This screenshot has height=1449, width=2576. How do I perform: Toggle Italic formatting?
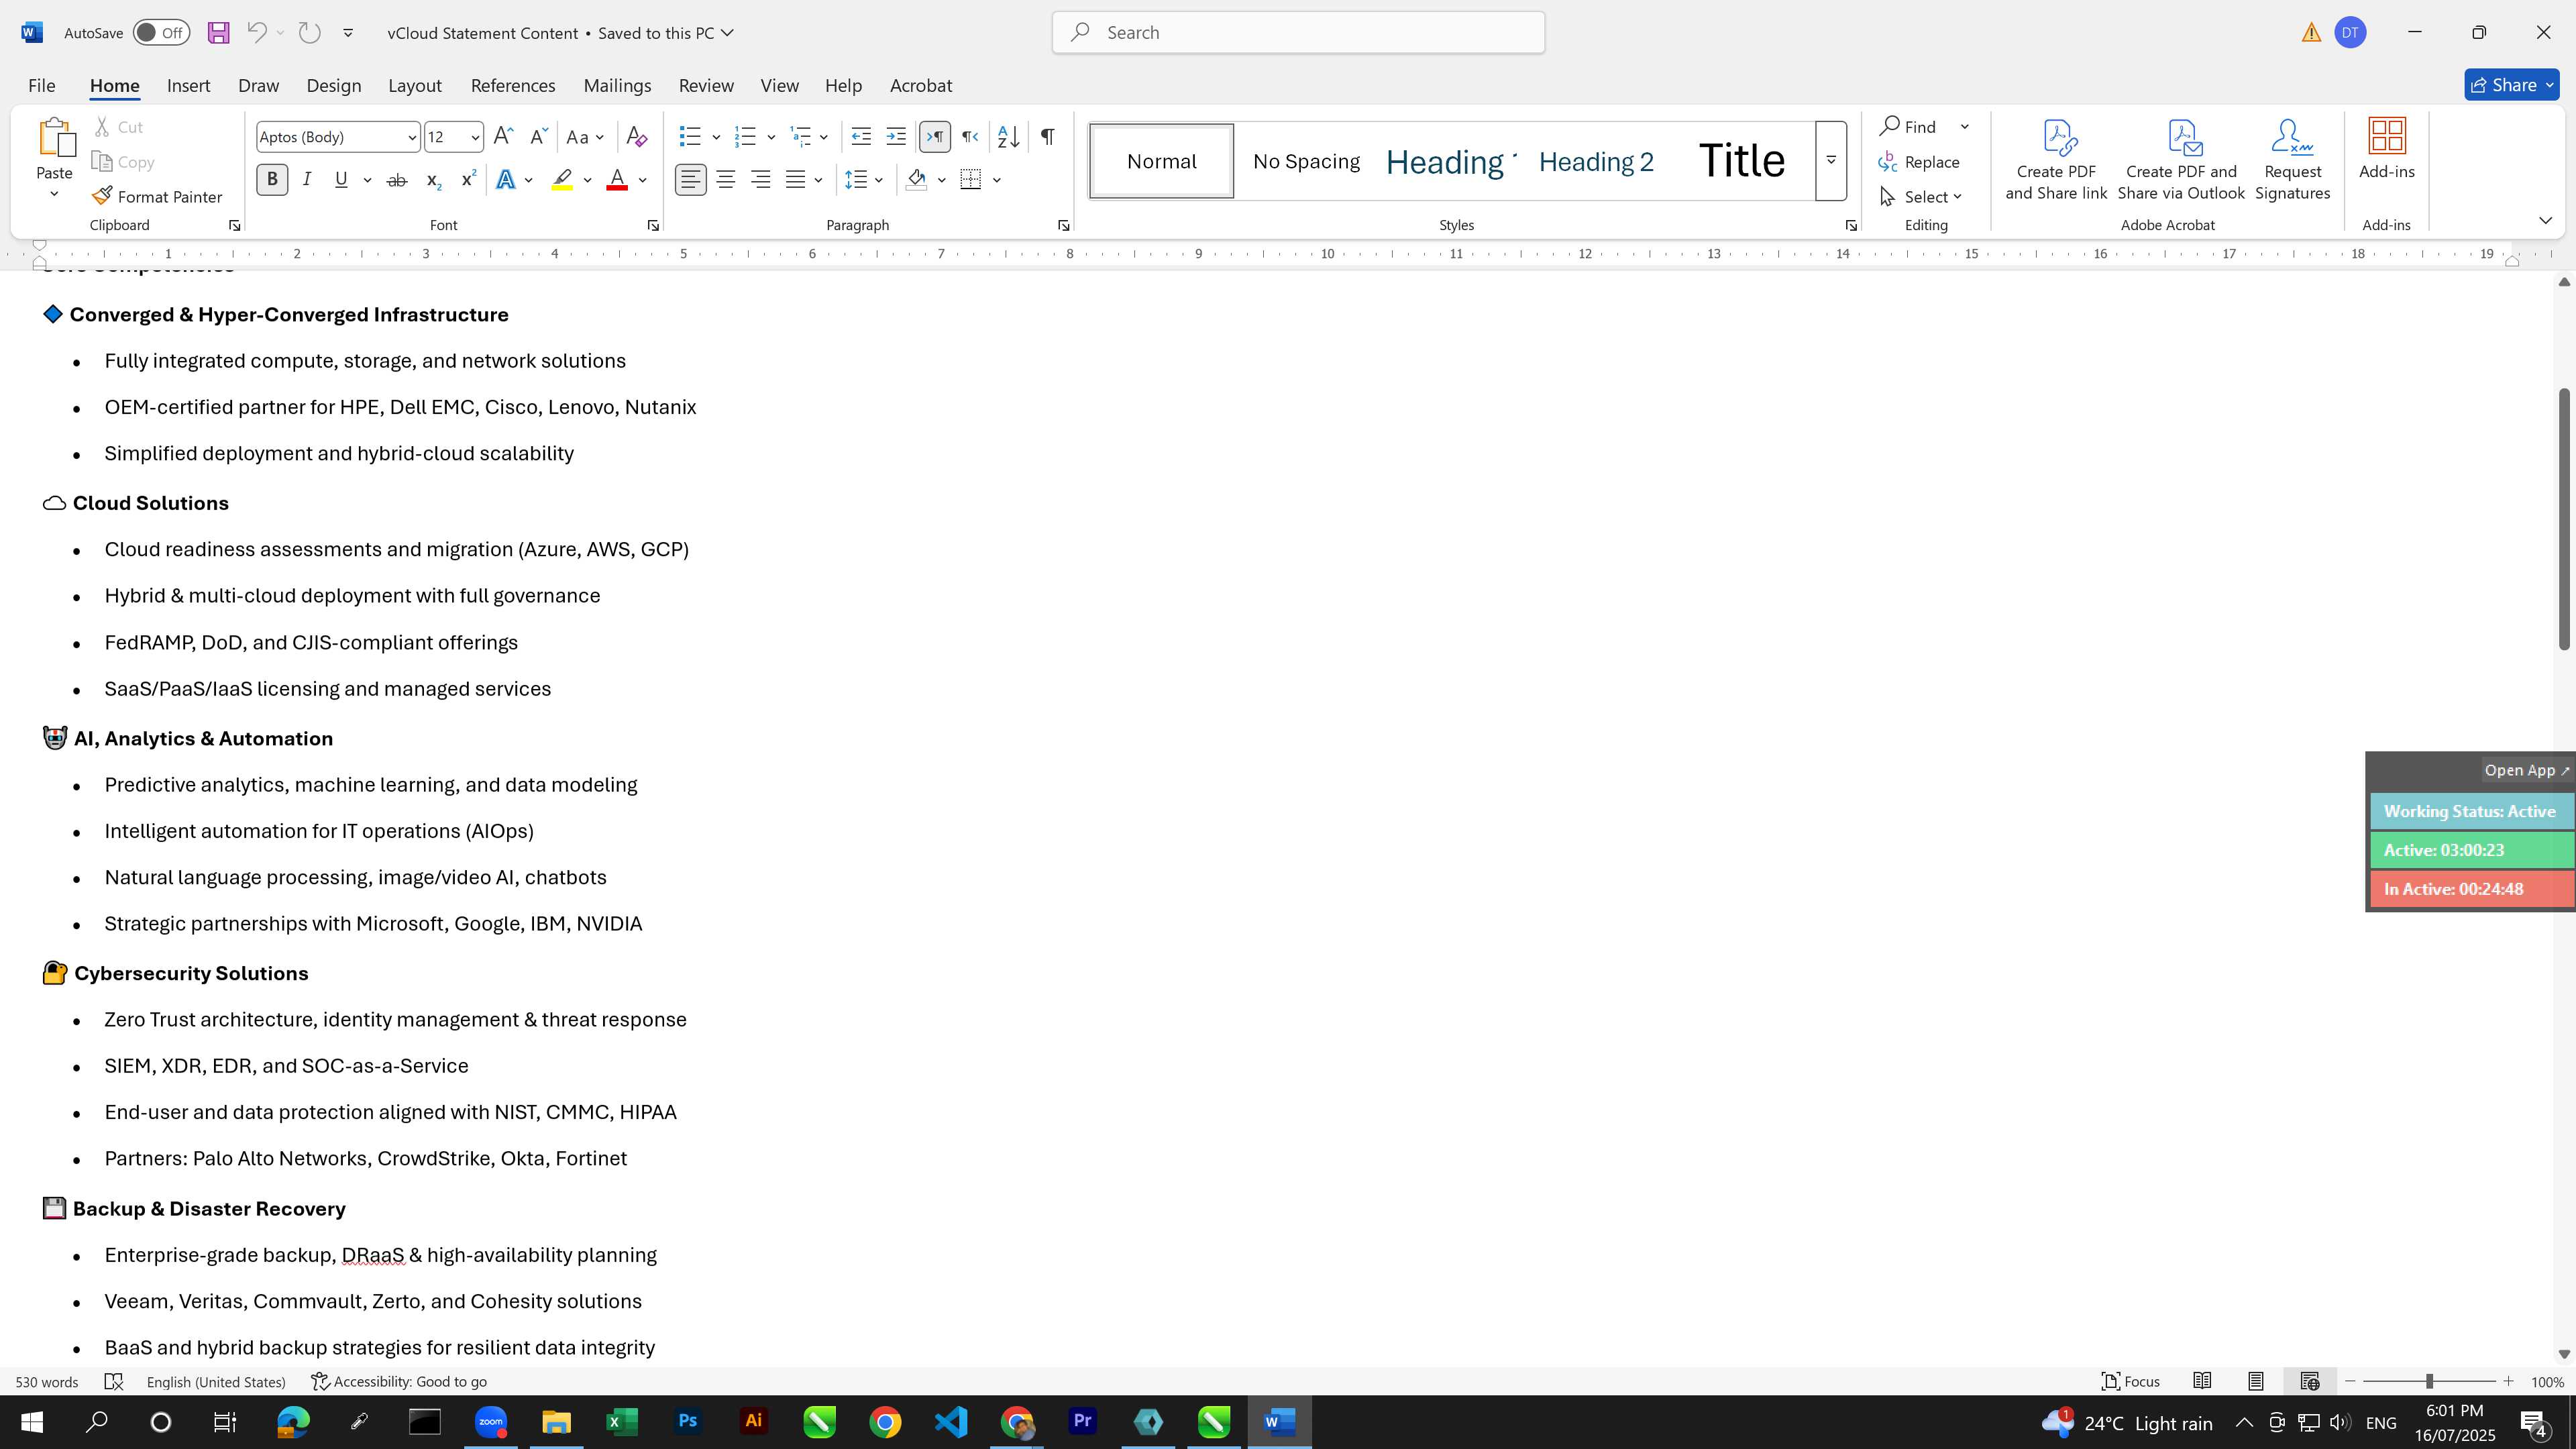point(307,180)
